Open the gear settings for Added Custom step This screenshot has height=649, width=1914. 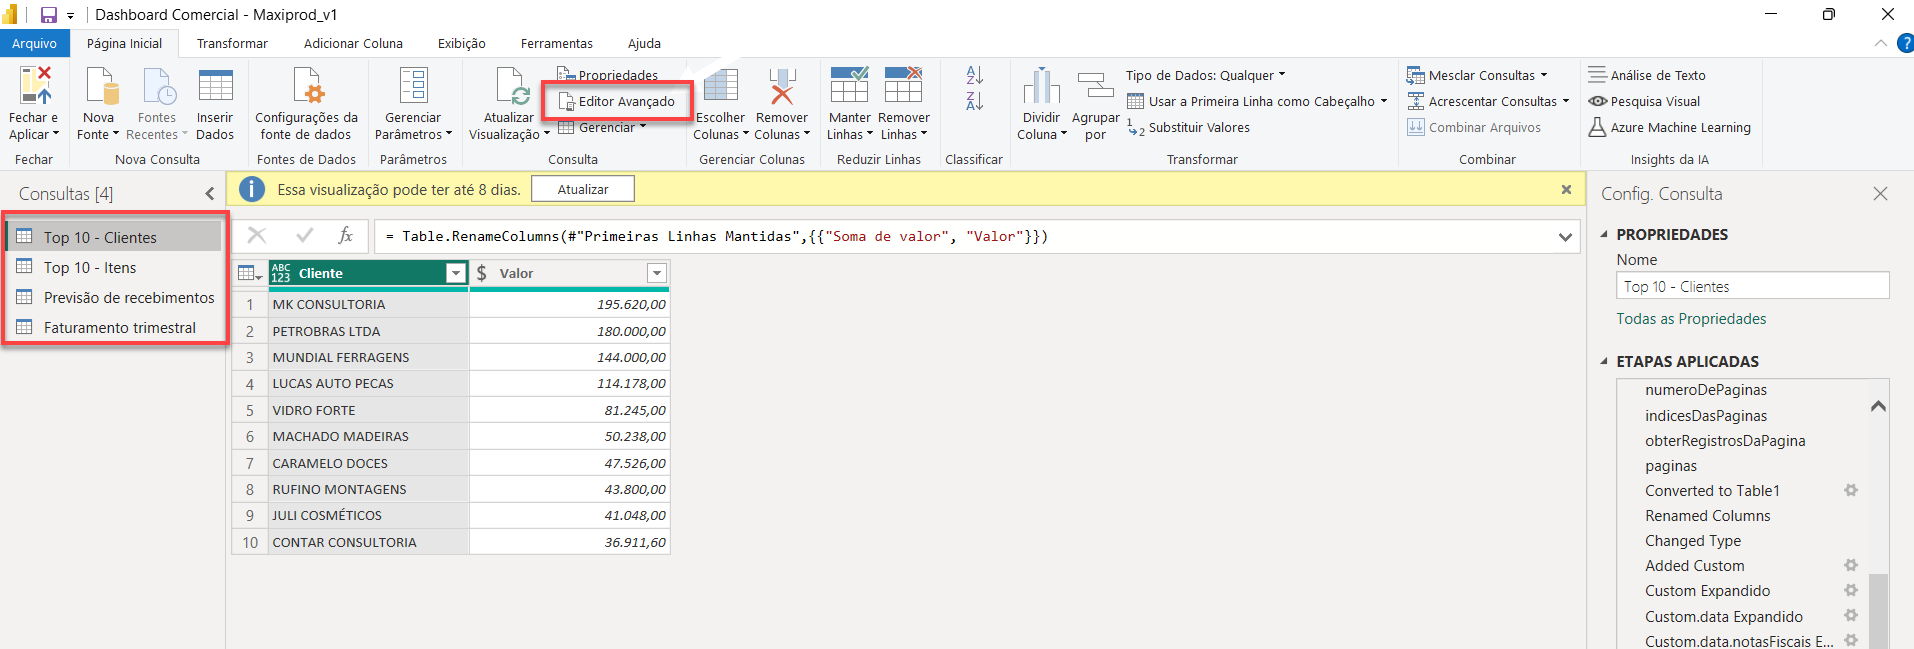point(1851,566)
